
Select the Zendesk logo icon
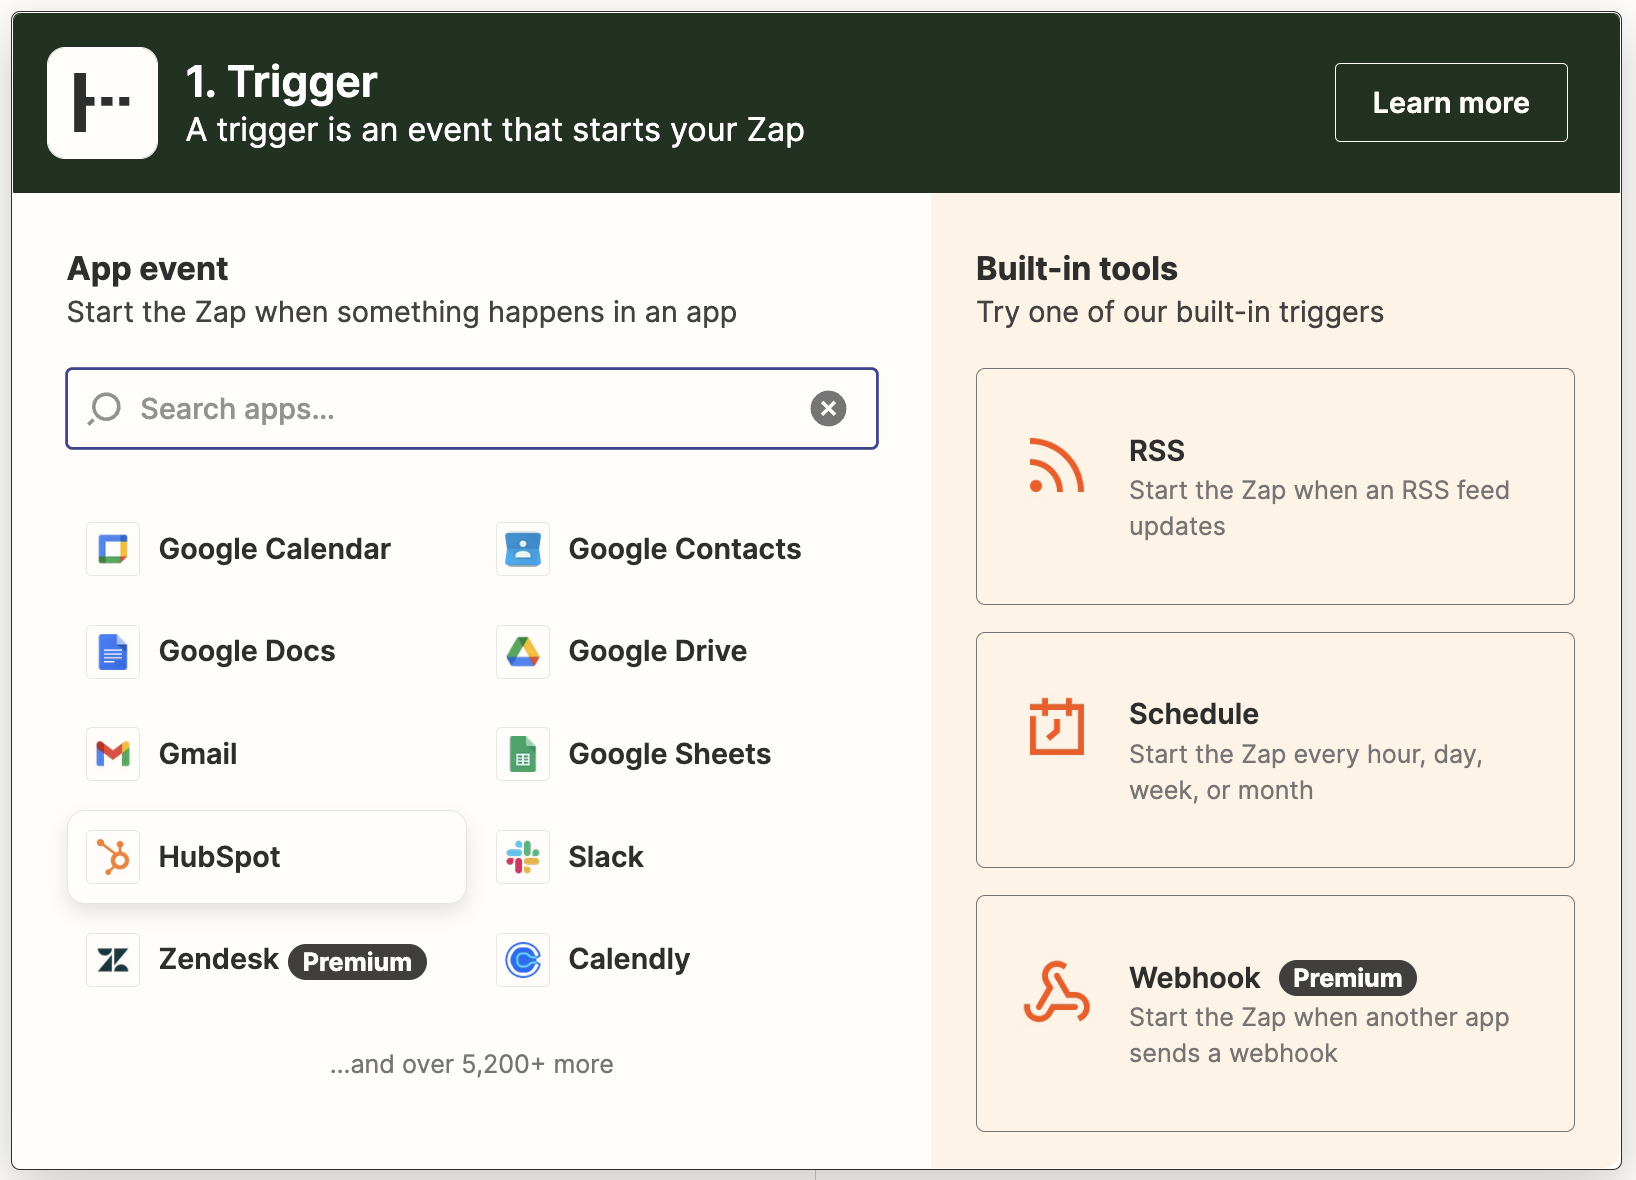coord(113,960)
